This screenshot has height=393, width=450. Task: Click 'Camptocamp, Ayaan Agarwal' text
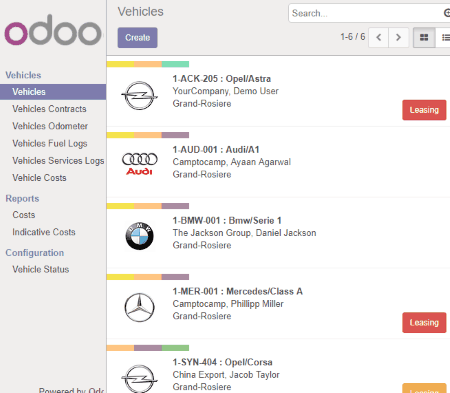(232, 162)
